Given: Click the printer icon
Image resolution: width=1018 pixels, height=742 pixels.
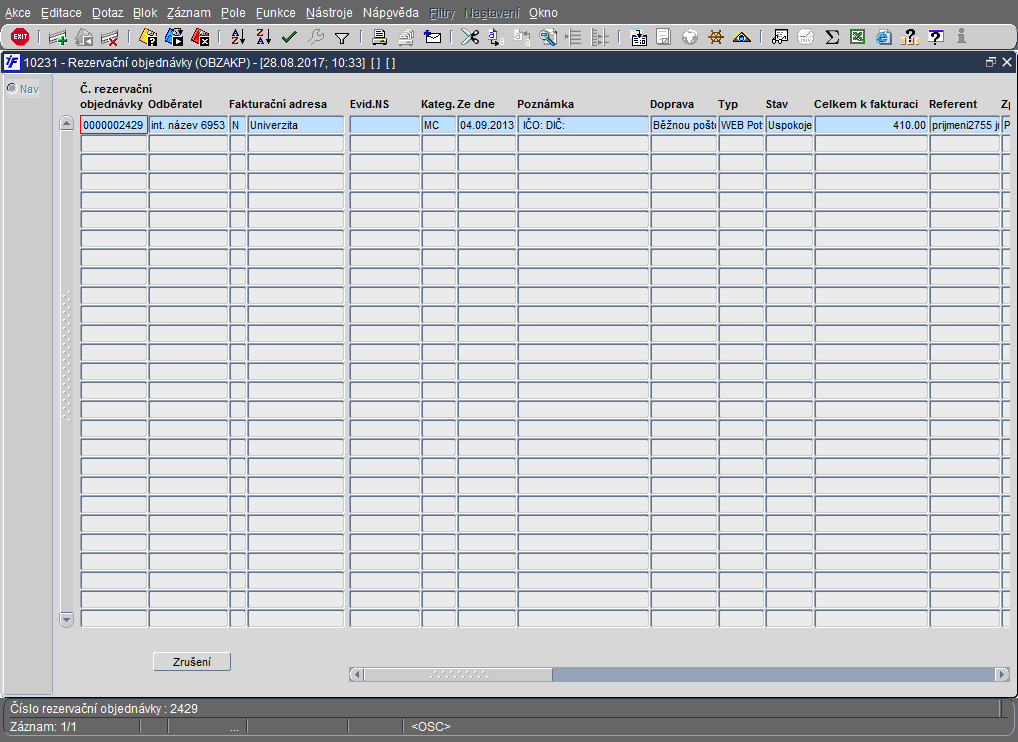Looking at the screenshot, I should pos(379,38).
